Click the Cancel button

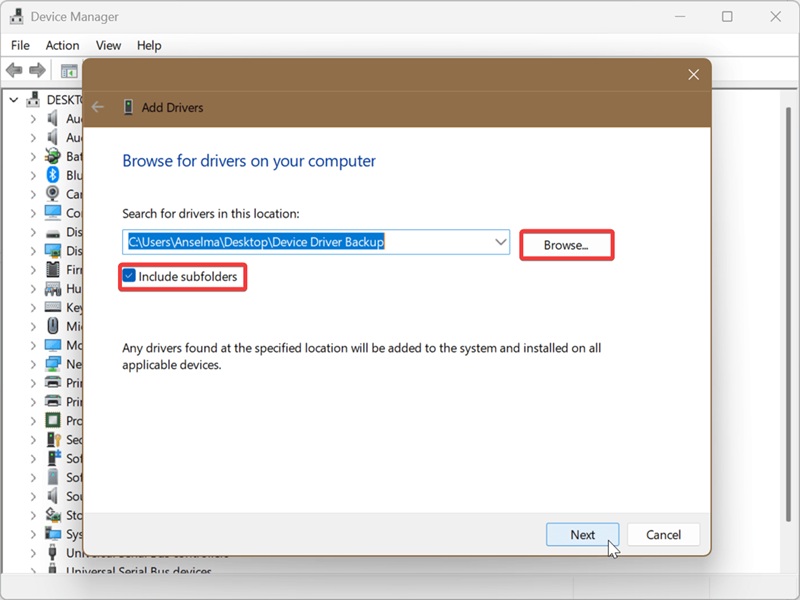click(663, 535)
